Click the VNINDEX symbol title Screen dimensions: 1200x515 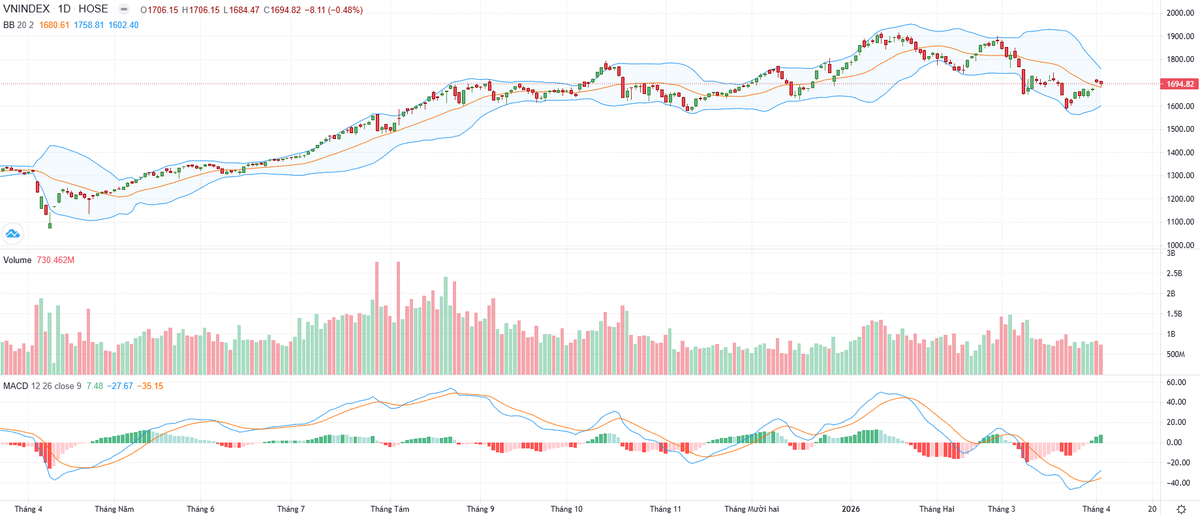pyautogui.click(x=27, y=9)
